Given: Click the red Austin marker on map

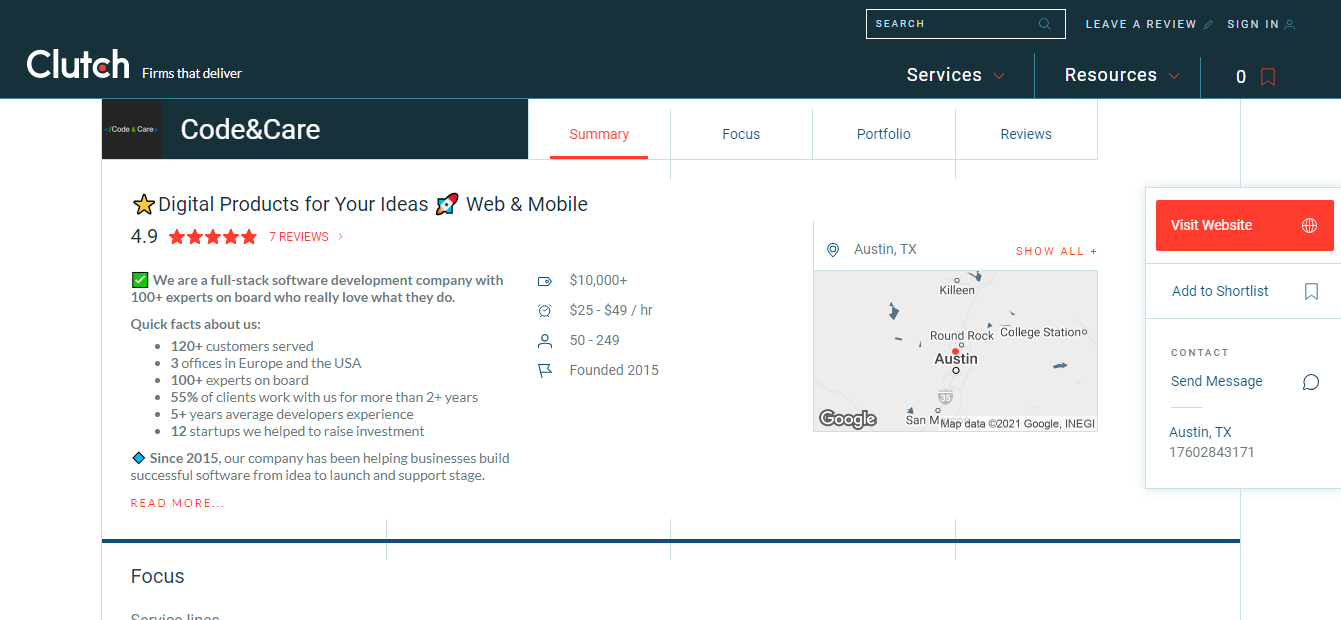Looking at the screenshot, I should pos(955,352).
